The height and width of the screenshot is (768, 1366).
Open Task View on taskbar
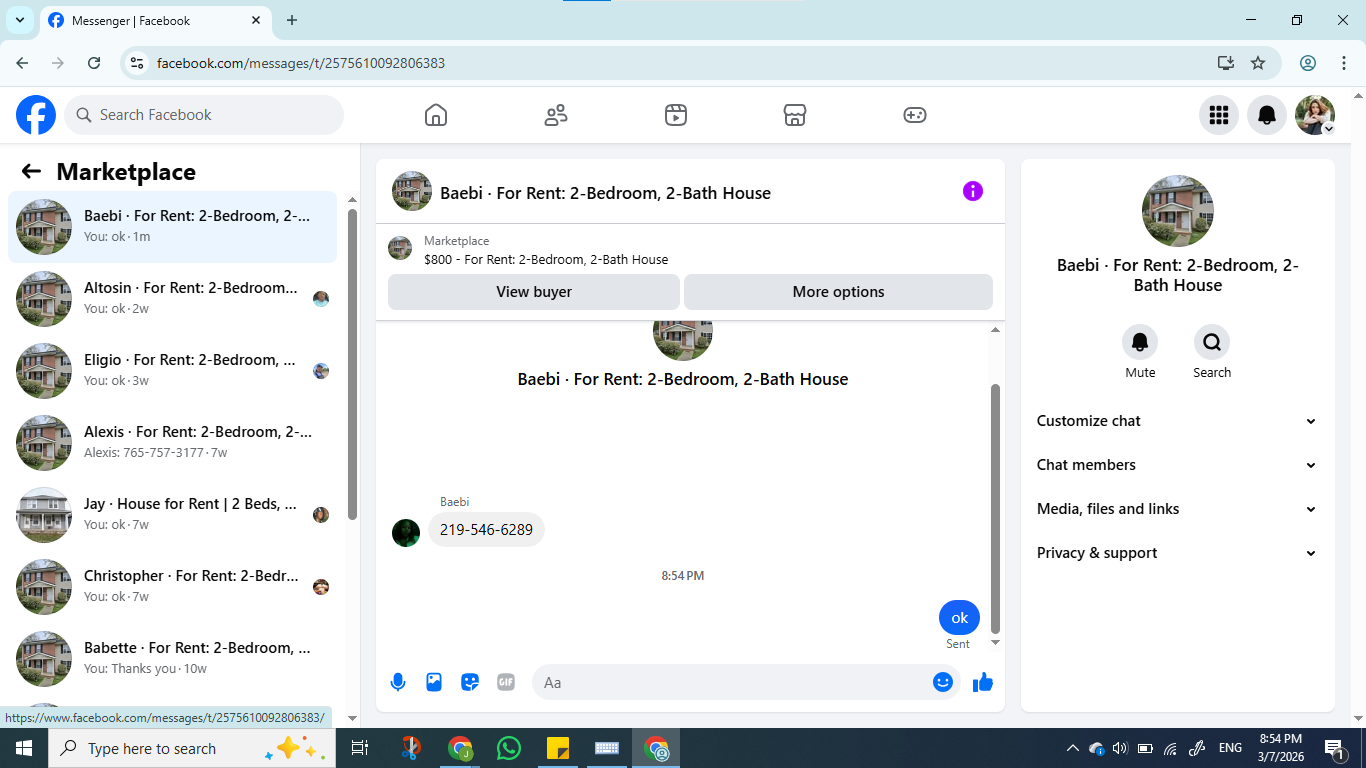(360, 748)
